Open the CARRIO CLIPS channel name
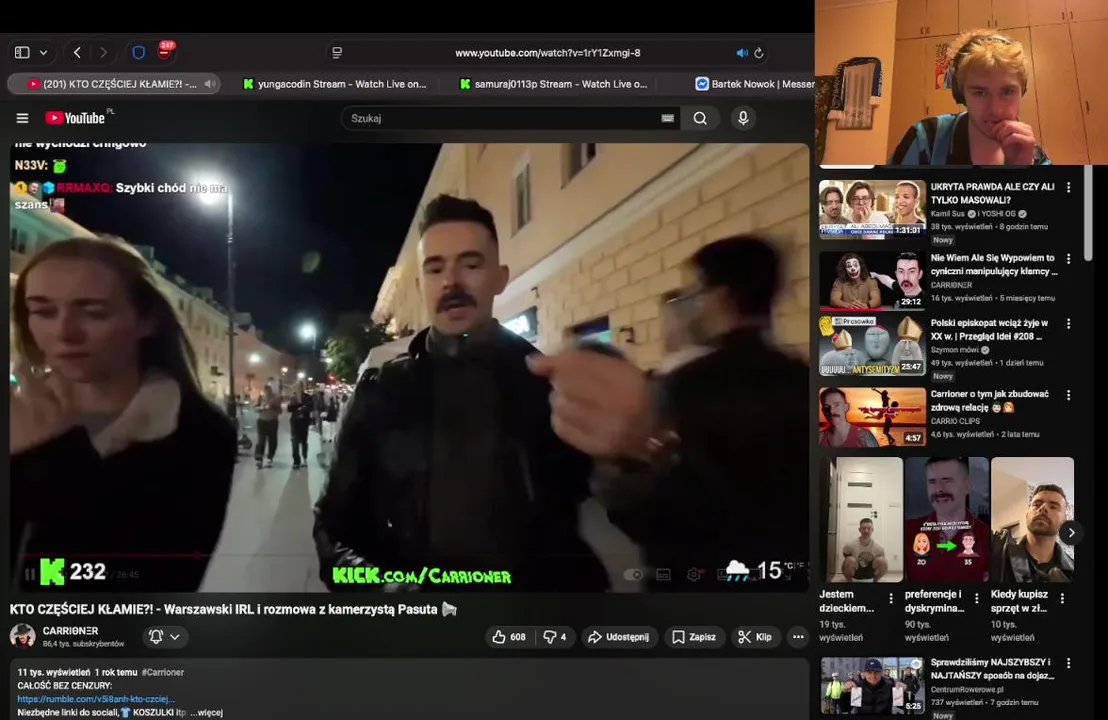1108x720 pixels. (x=955, y=421)
